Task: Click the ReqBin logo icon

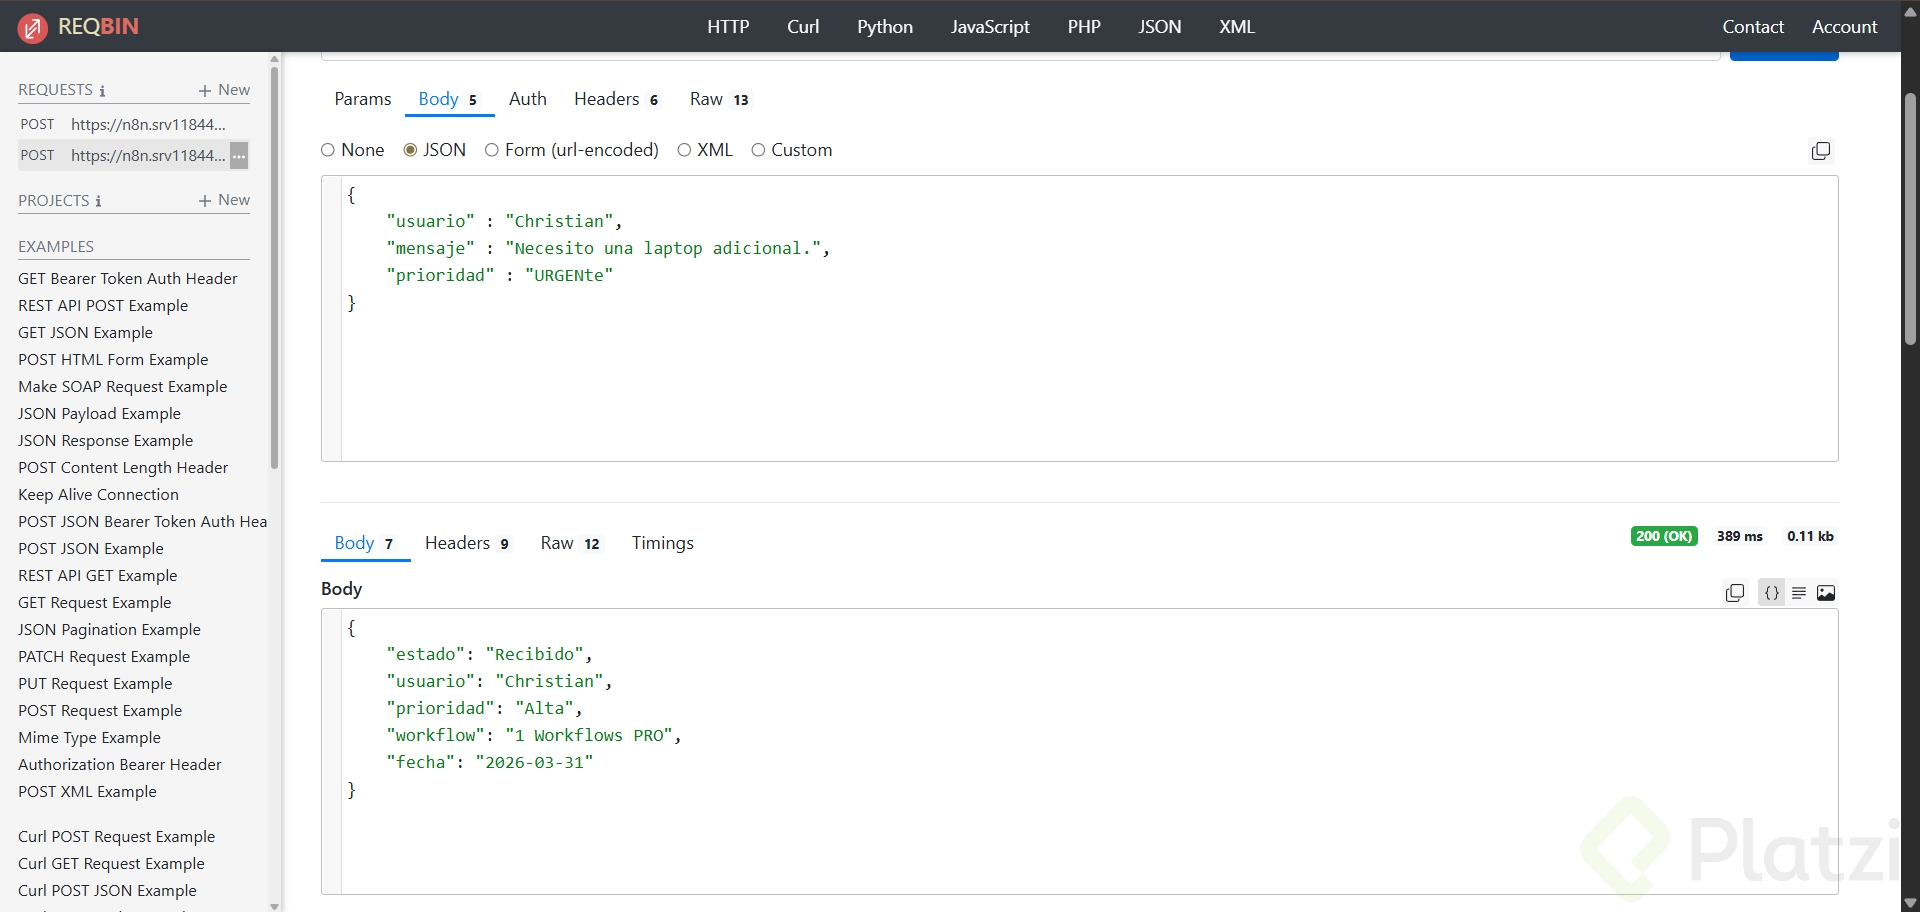Action: [32, 27]
